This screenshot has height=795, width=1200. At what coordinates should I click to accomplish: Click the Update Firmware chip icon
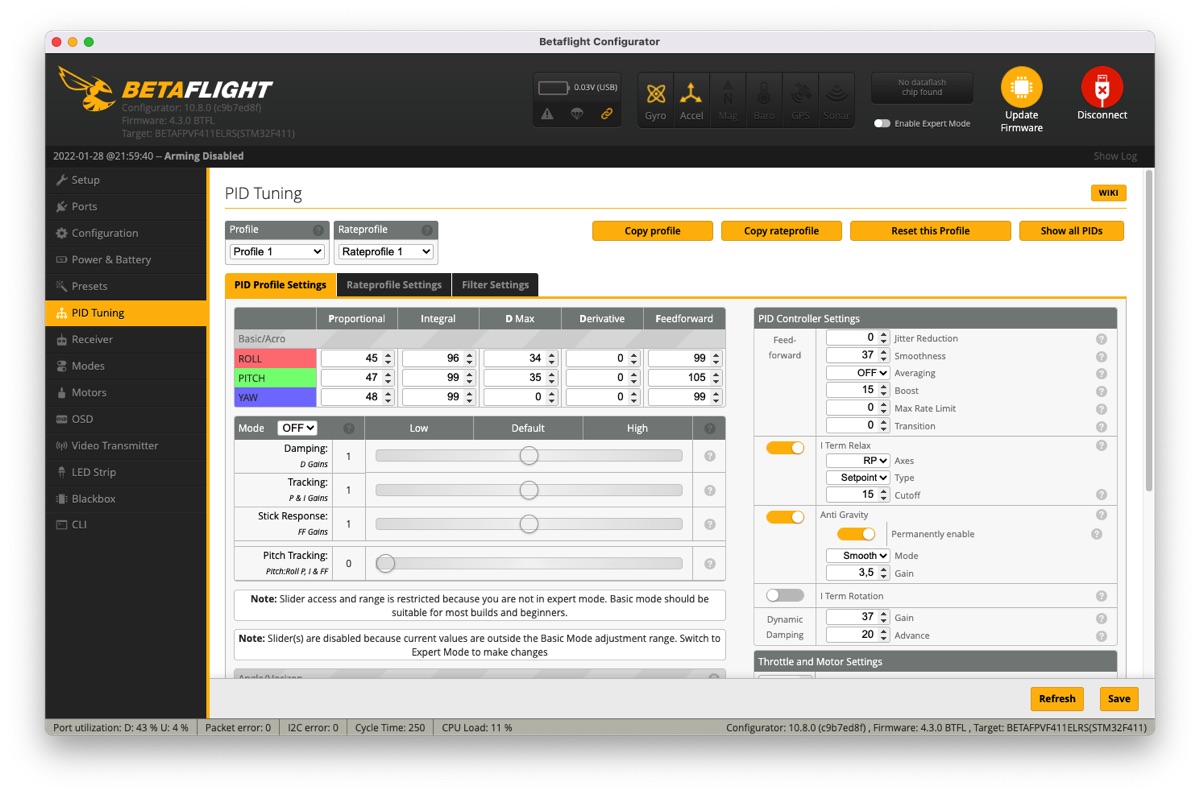(x=1021, y=88)
